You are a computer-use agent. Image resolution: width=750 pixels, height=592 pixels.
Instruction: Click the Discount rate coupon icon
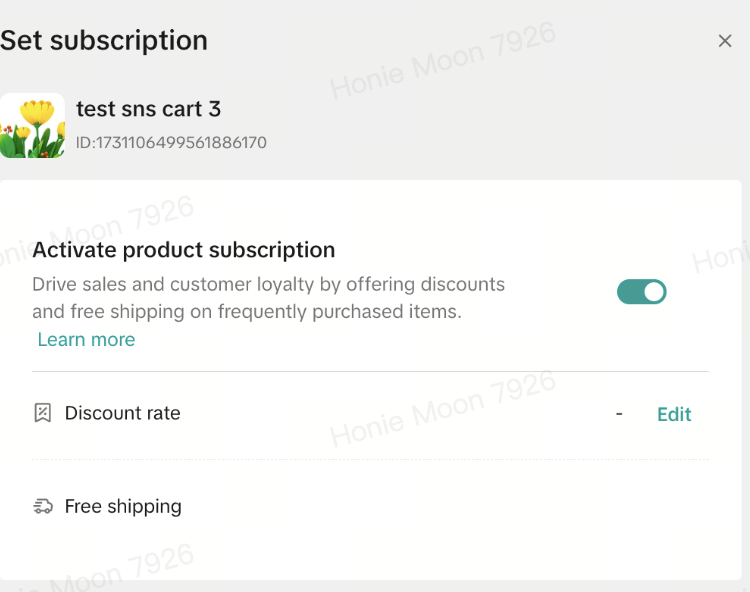point(43,413)
